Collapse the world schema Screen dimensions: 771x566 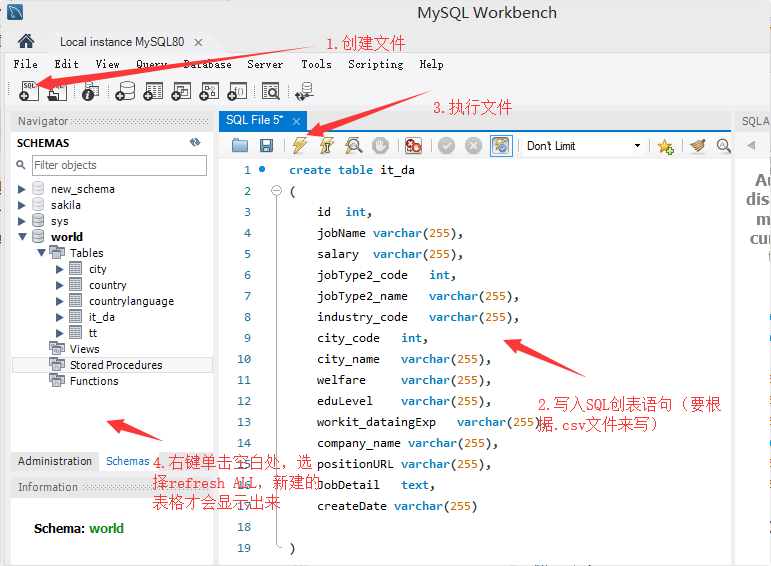coord(22,237)
